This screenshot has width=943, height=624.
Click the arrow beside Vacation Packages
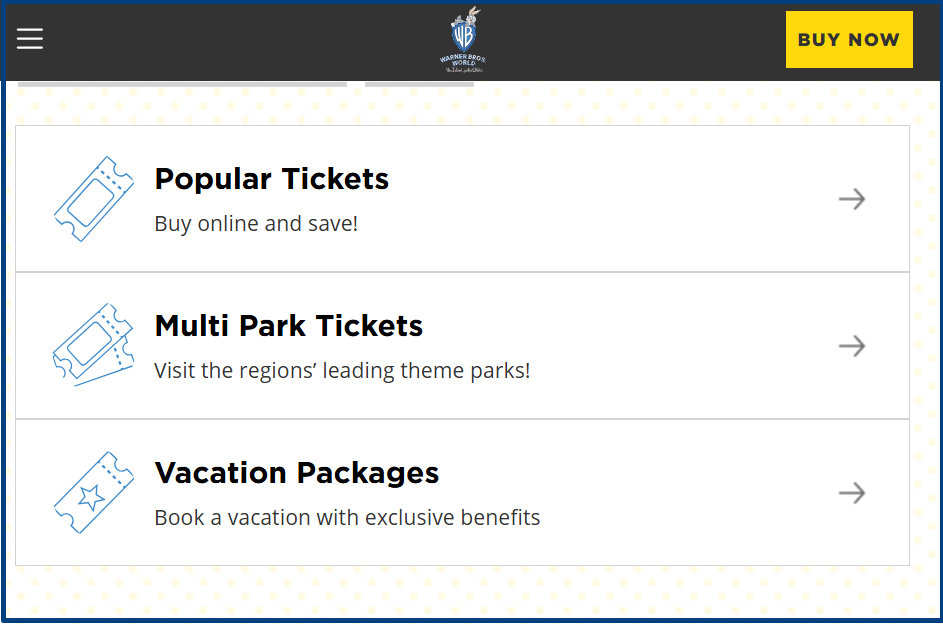point(851,492)
